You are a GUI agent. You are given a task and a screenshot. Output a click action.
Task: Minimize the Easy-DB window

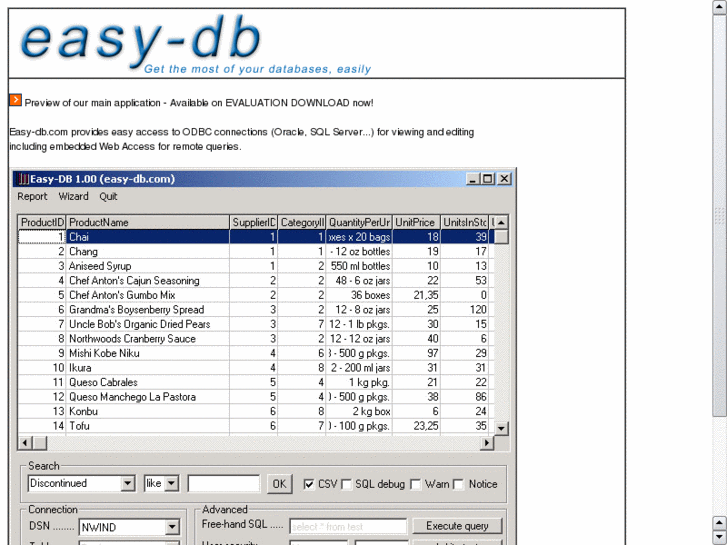[472, 179]
